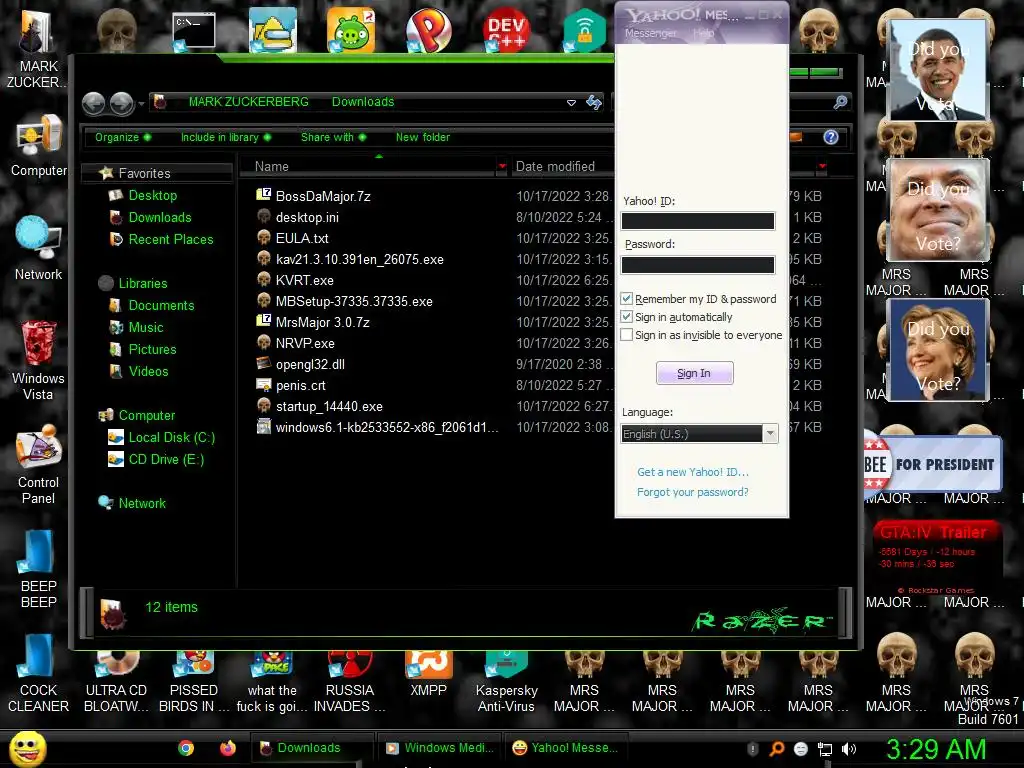Screen dimensions: 1024x768
Task: Open the MARK ZUCKER.. desktop folder
Action: click(38, 47)
